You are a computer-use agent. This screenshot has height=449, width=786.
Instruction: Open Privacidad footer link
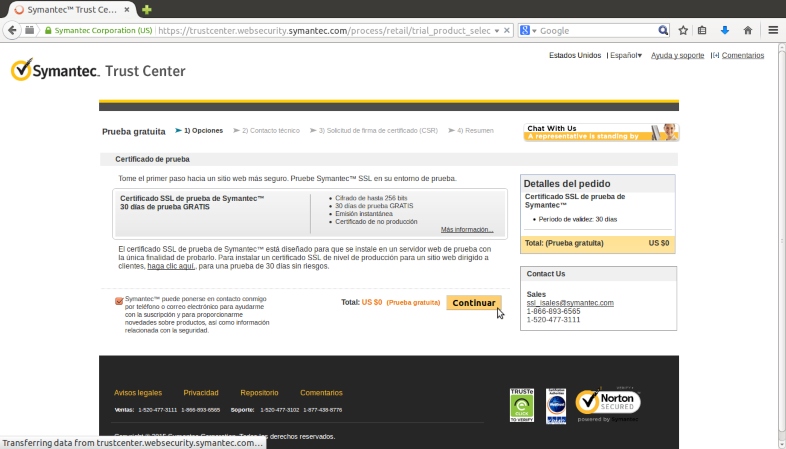pos(201,393)
